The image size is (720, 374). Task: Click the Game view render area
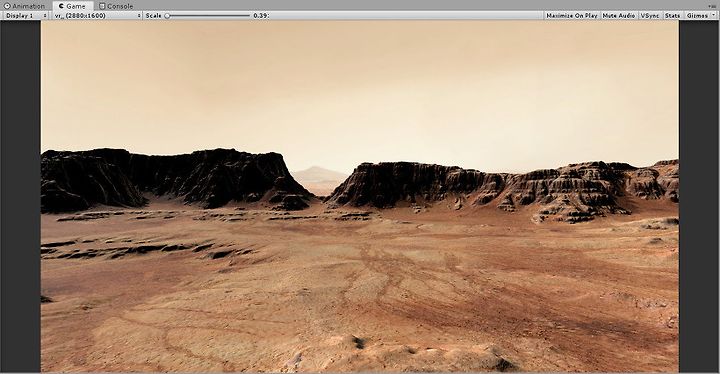[x=360, y=196]
